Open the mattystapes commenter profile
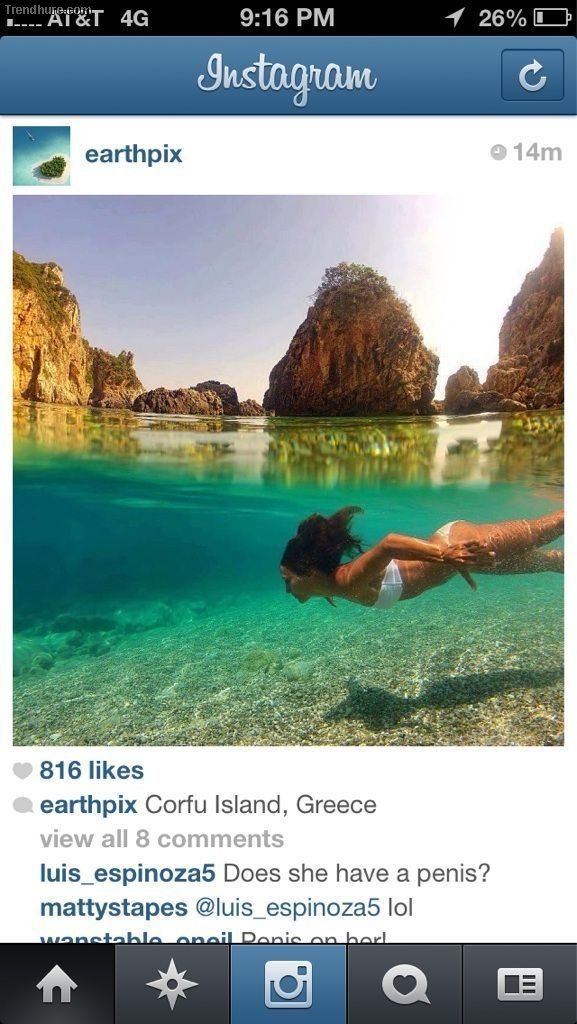This screenshot has width=577, height=1024. pyautogui.click(x=114, y=908)
